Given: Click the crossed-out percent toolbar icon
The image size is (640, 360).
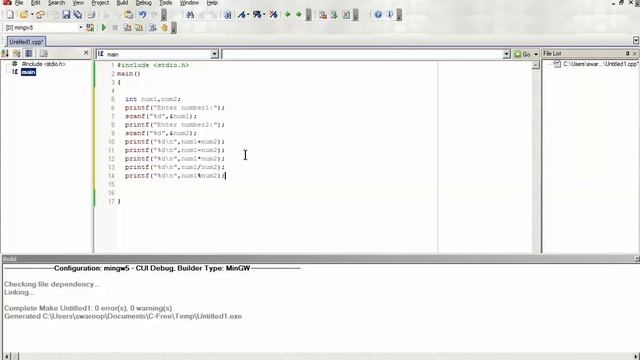Looking at the screenshot, I should [x=273, y=15].
